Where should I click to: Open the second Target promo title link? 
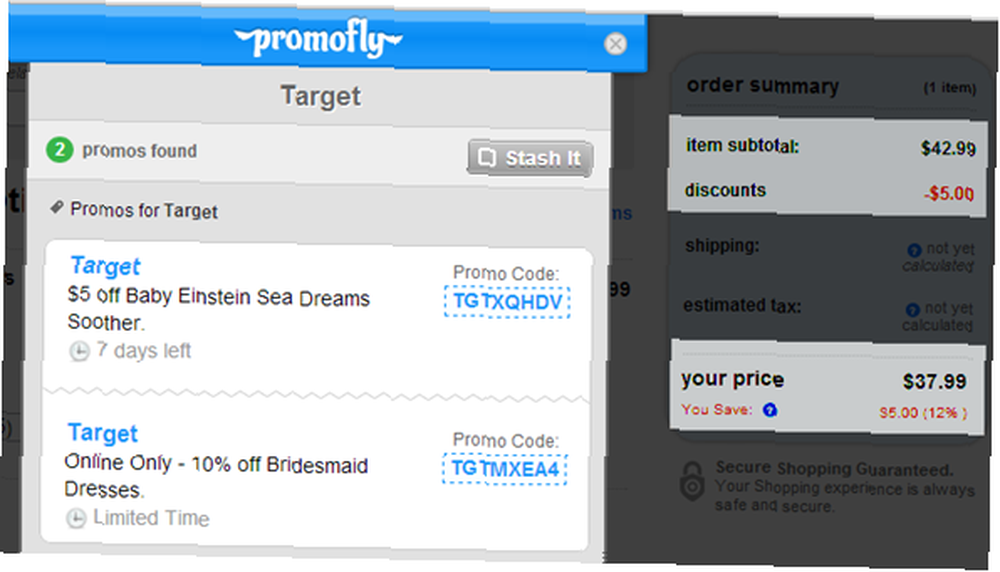point(103,433)
